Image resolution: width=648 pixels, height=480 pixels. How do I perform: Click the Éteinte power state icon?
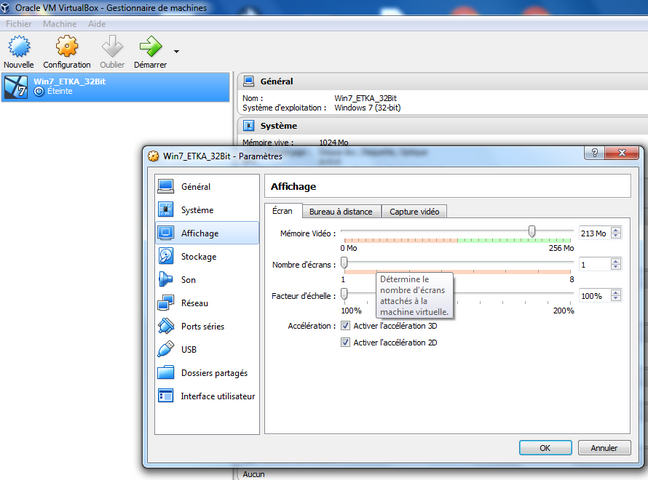tap(39, 91)
